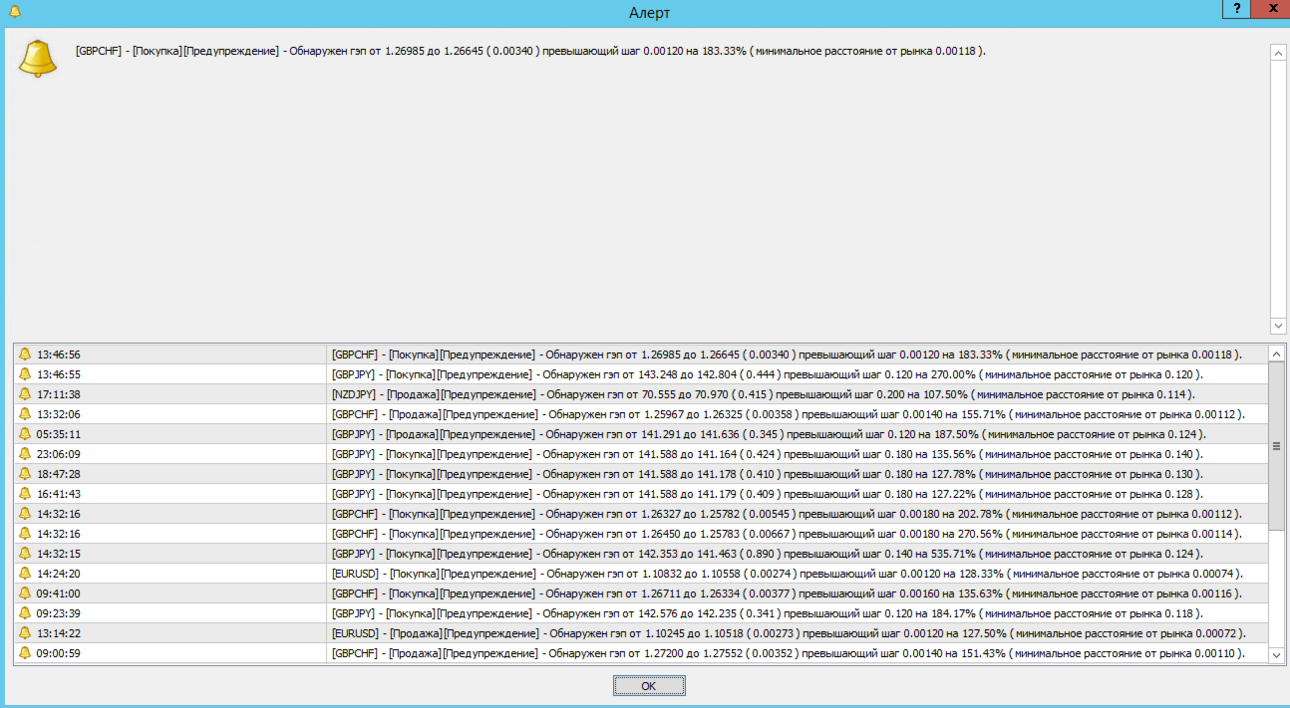This screenshot has width=1290, height=708.
Task: Click the bell icon beside 05:35:11
Action: point(25,434)
